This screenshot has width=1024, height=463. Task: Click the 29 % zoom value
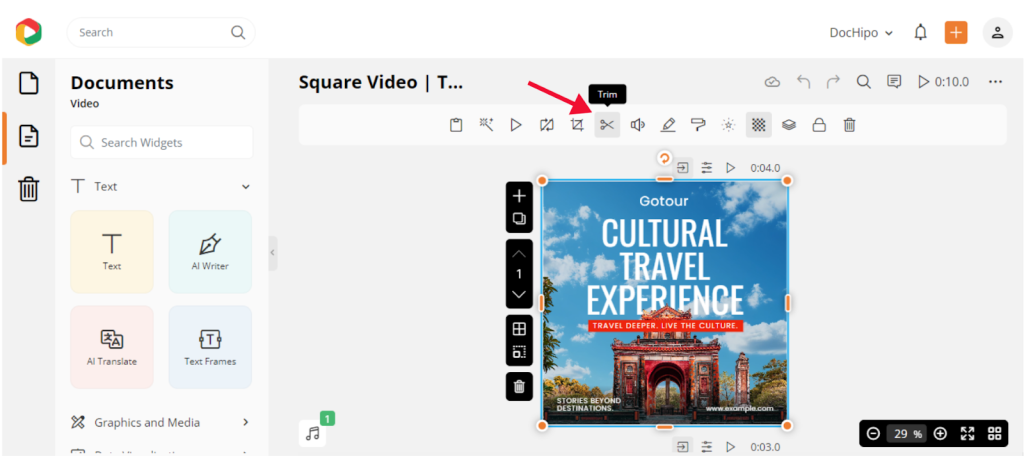tap(906, 434)
